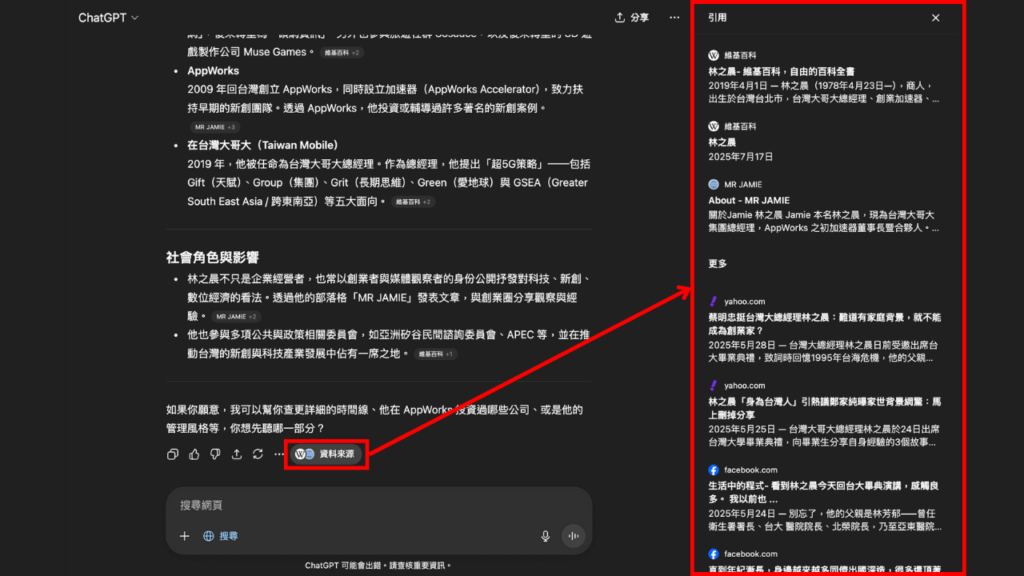Screen dimensions: 1024x576
Task: Click the 資料來源 sources button
Action: click(327, 454)
